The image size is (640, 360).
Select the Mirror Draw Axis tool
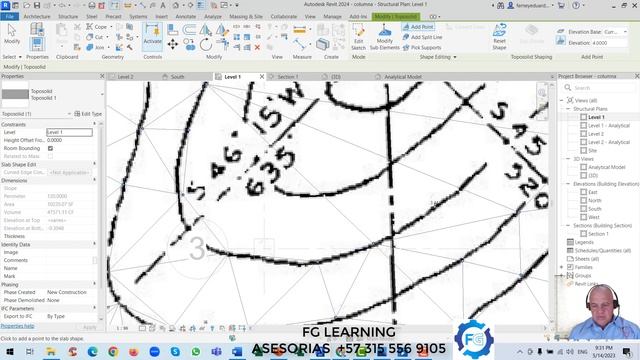click(x=222, y=29)
